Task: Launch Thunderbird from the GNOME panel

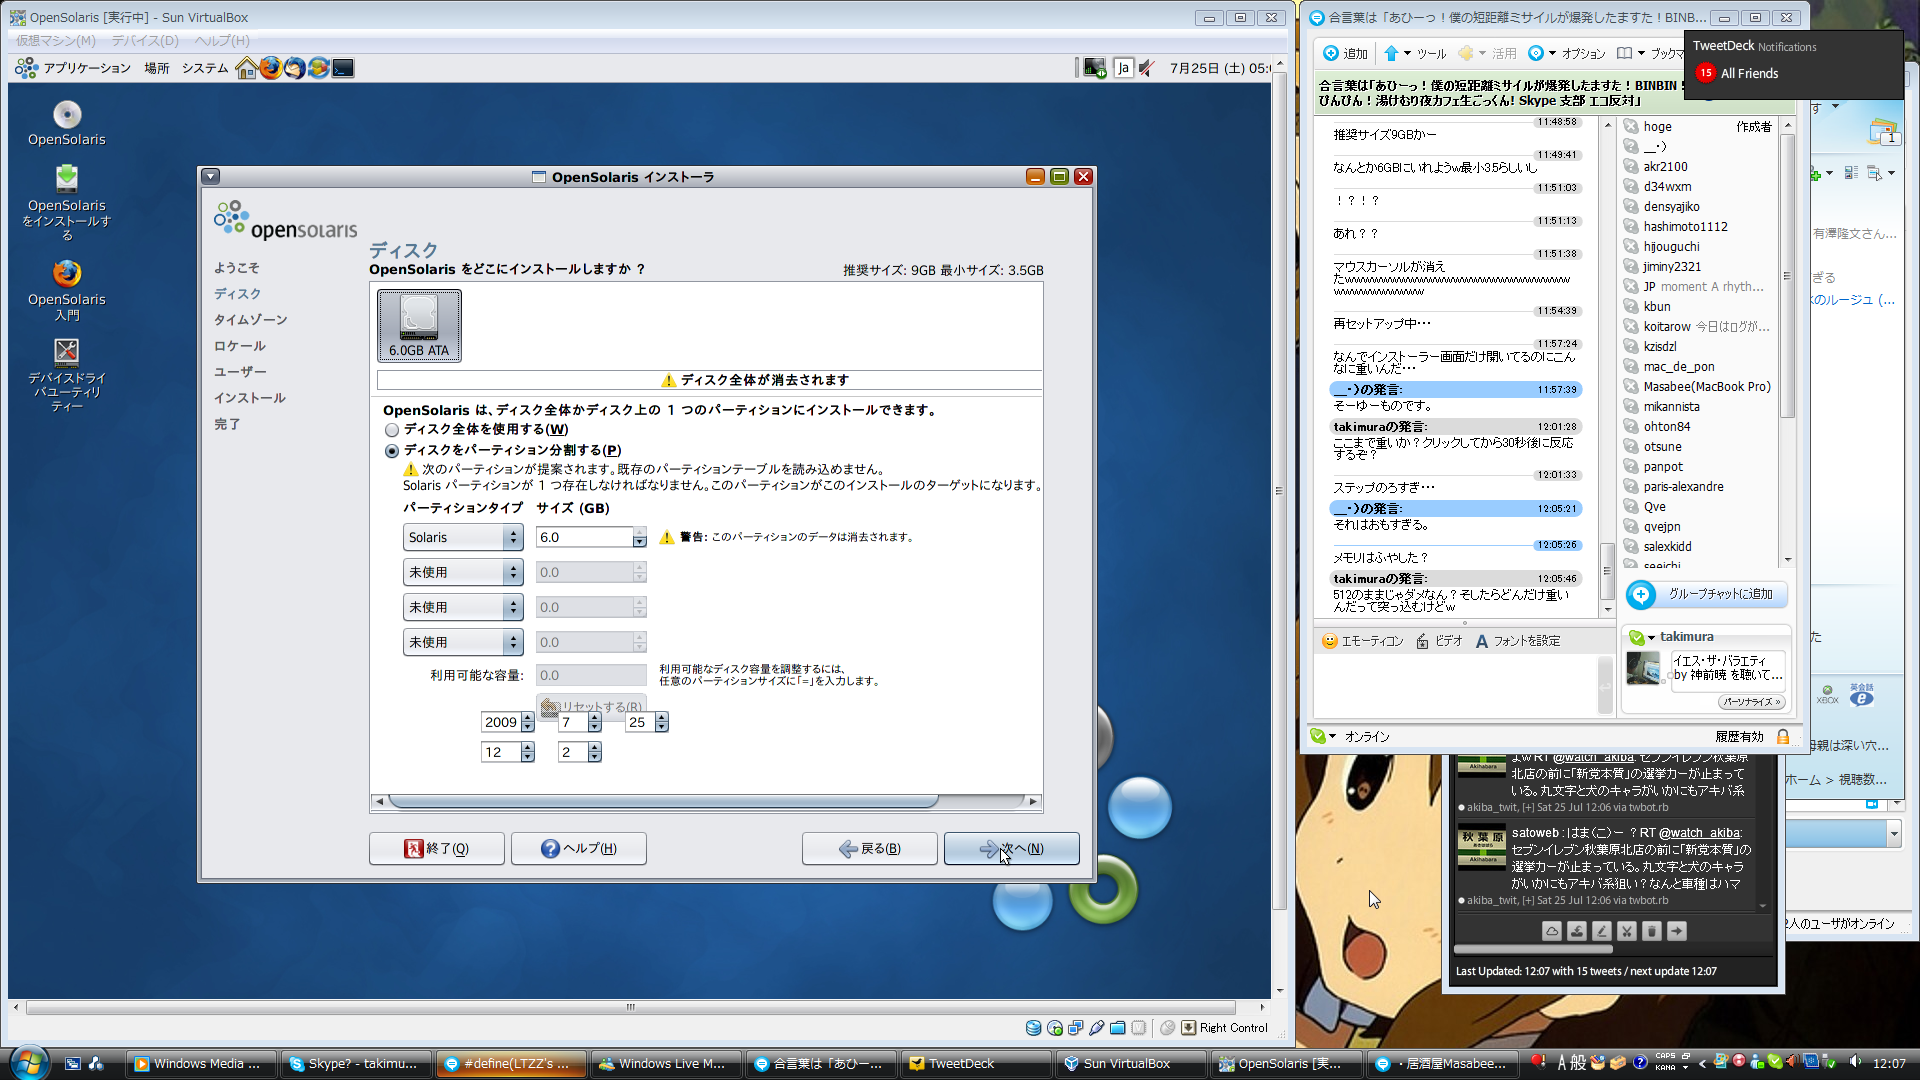Action: point(294,68)
